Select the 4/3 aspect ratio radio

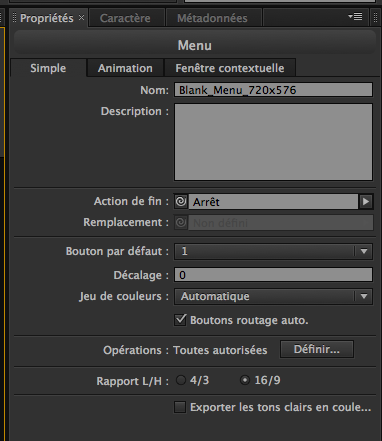(x=181, y=380)
